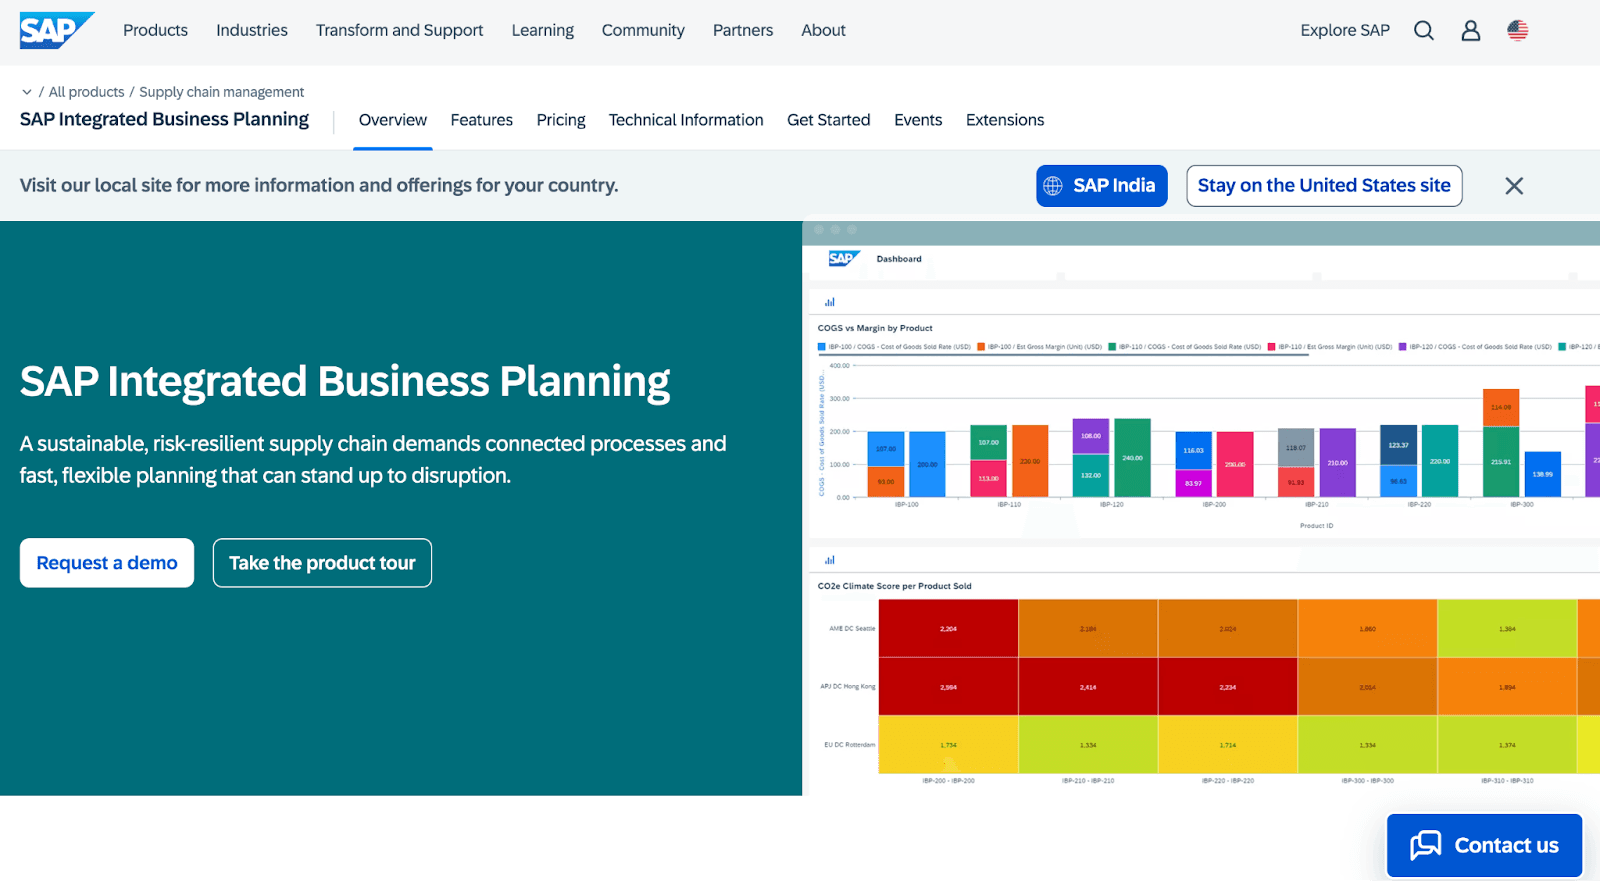Click the IBP-100 blue bar showing 200.00
This screenshot has height=881, width=1600.
(927, 464)
